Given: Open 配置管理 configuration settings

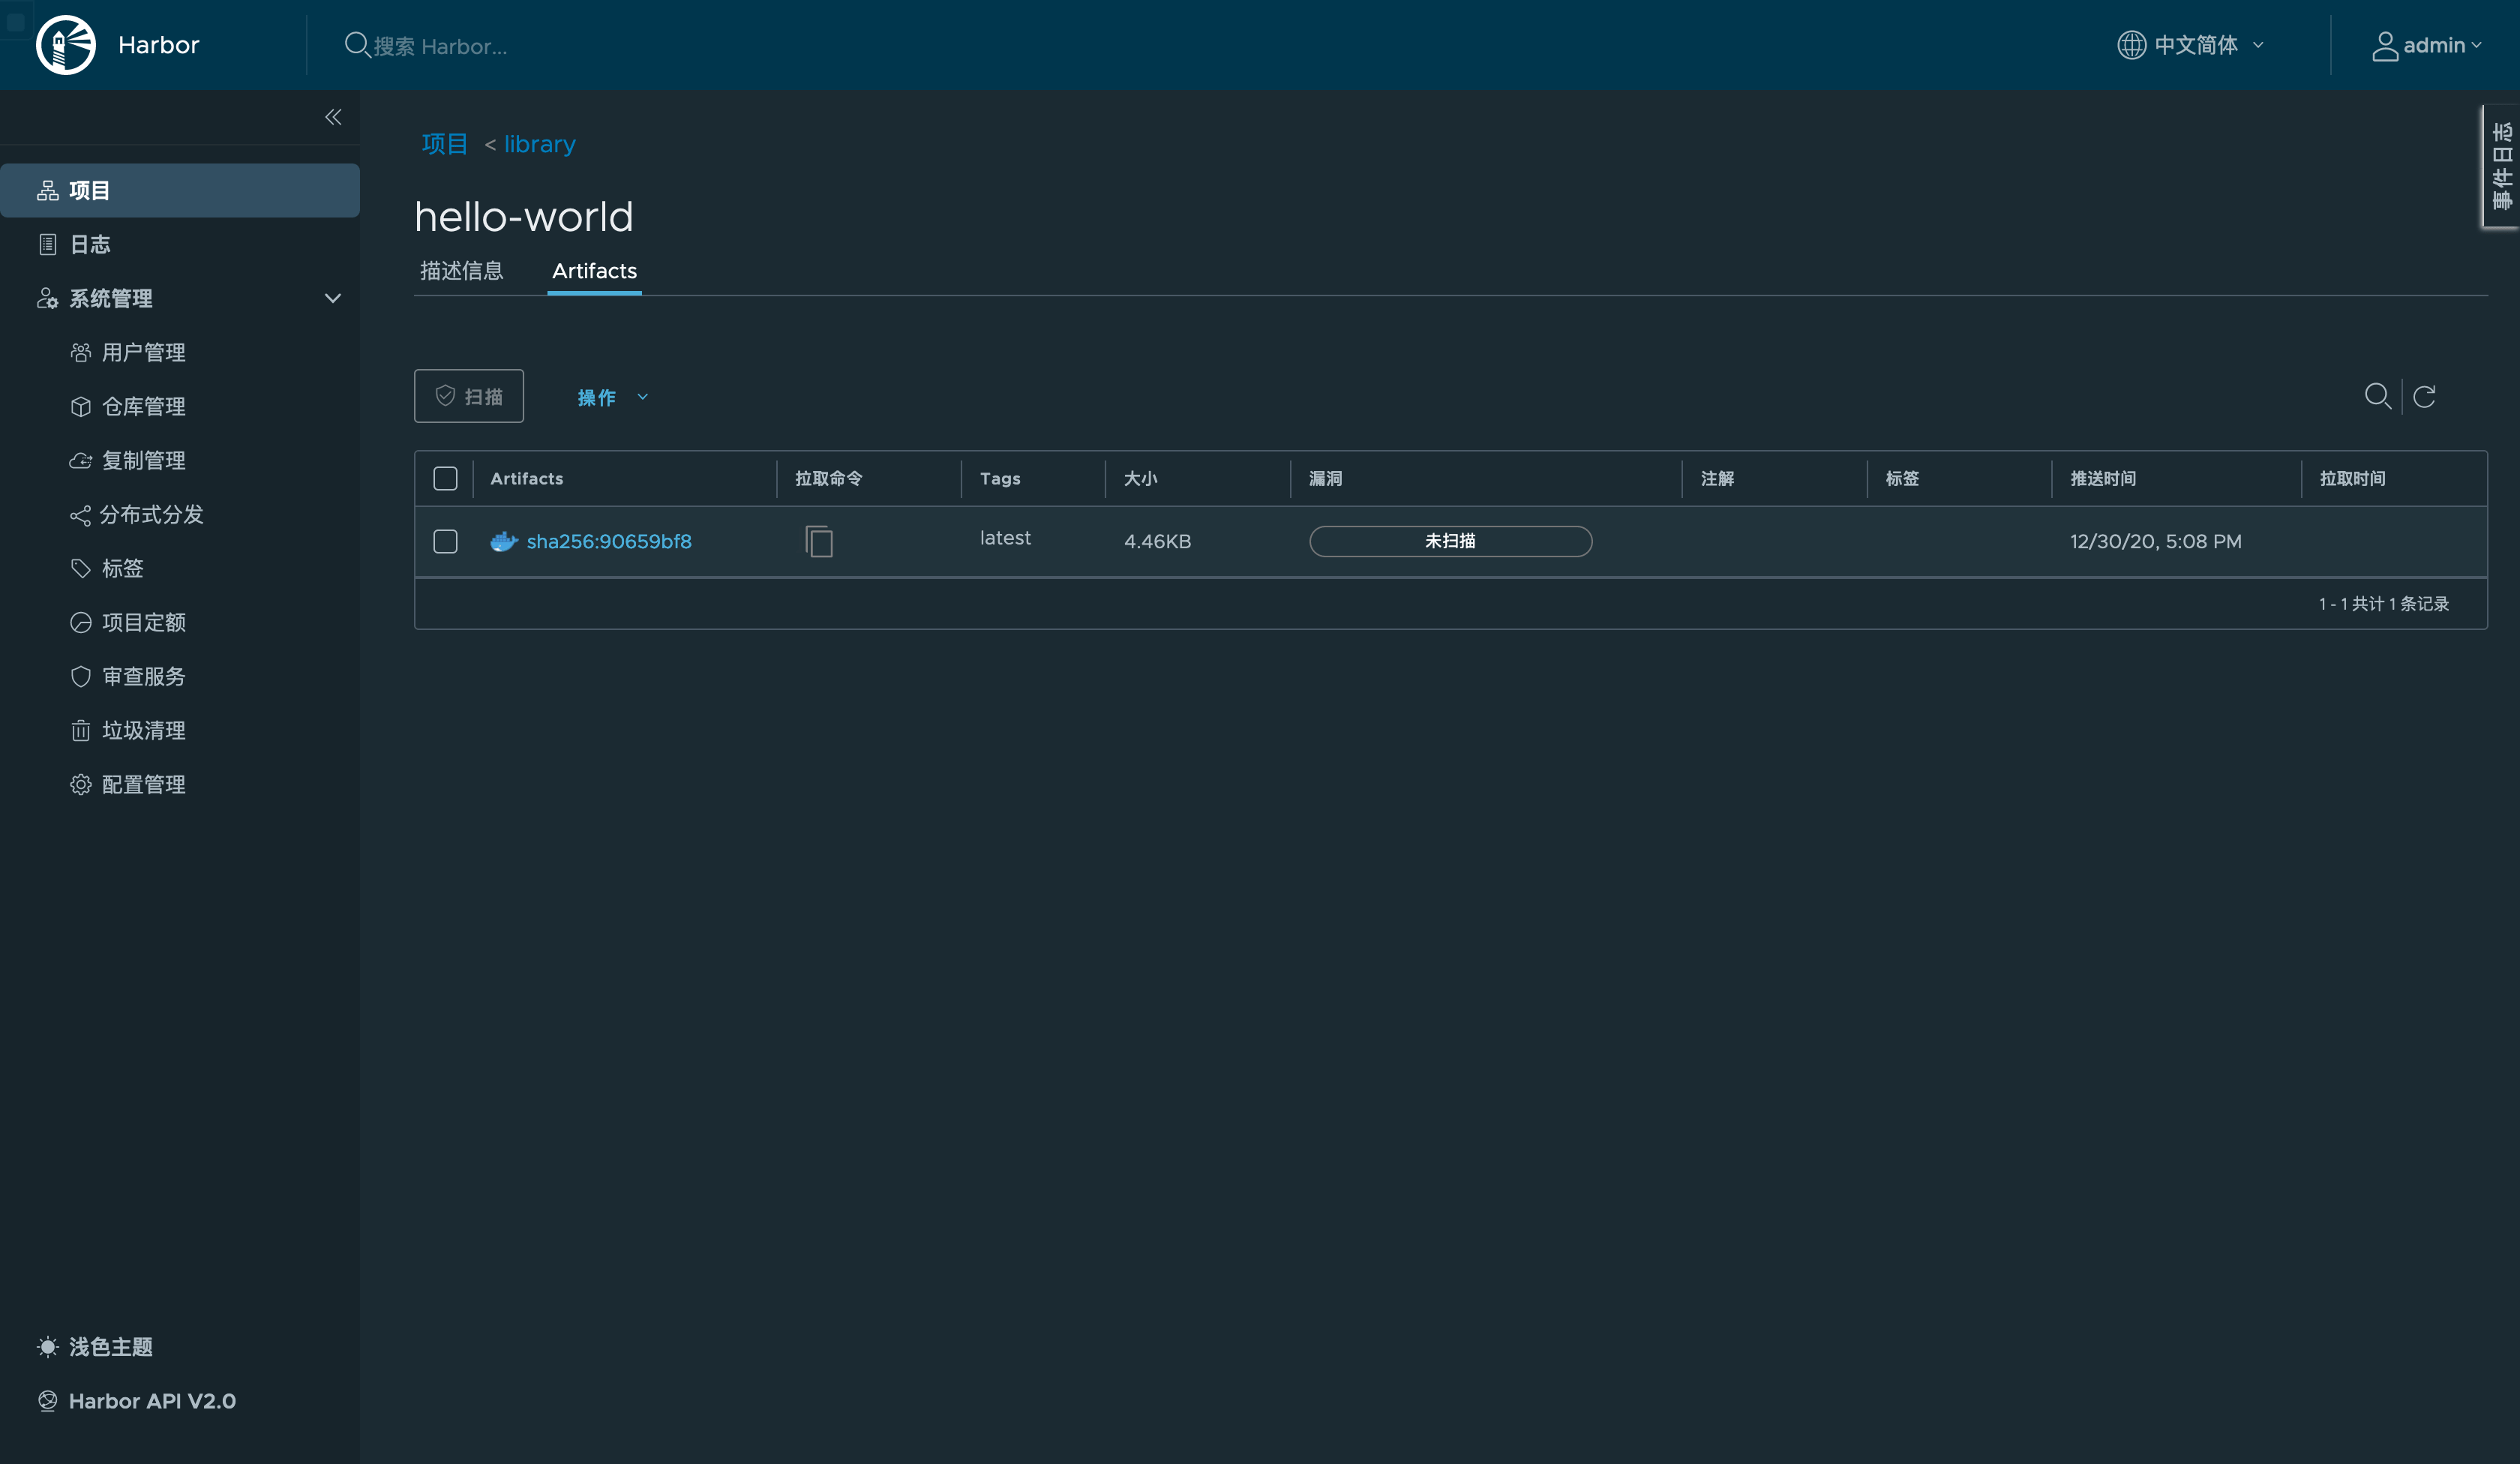Looking at the screenshot, I should pos(143,784).
